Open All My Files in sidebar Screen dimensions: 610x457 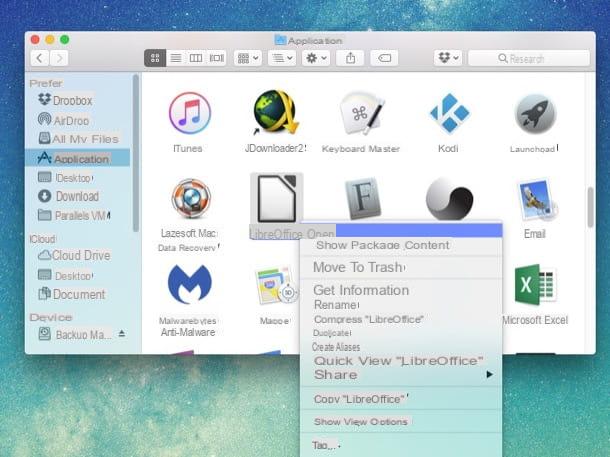pos(78,139)
